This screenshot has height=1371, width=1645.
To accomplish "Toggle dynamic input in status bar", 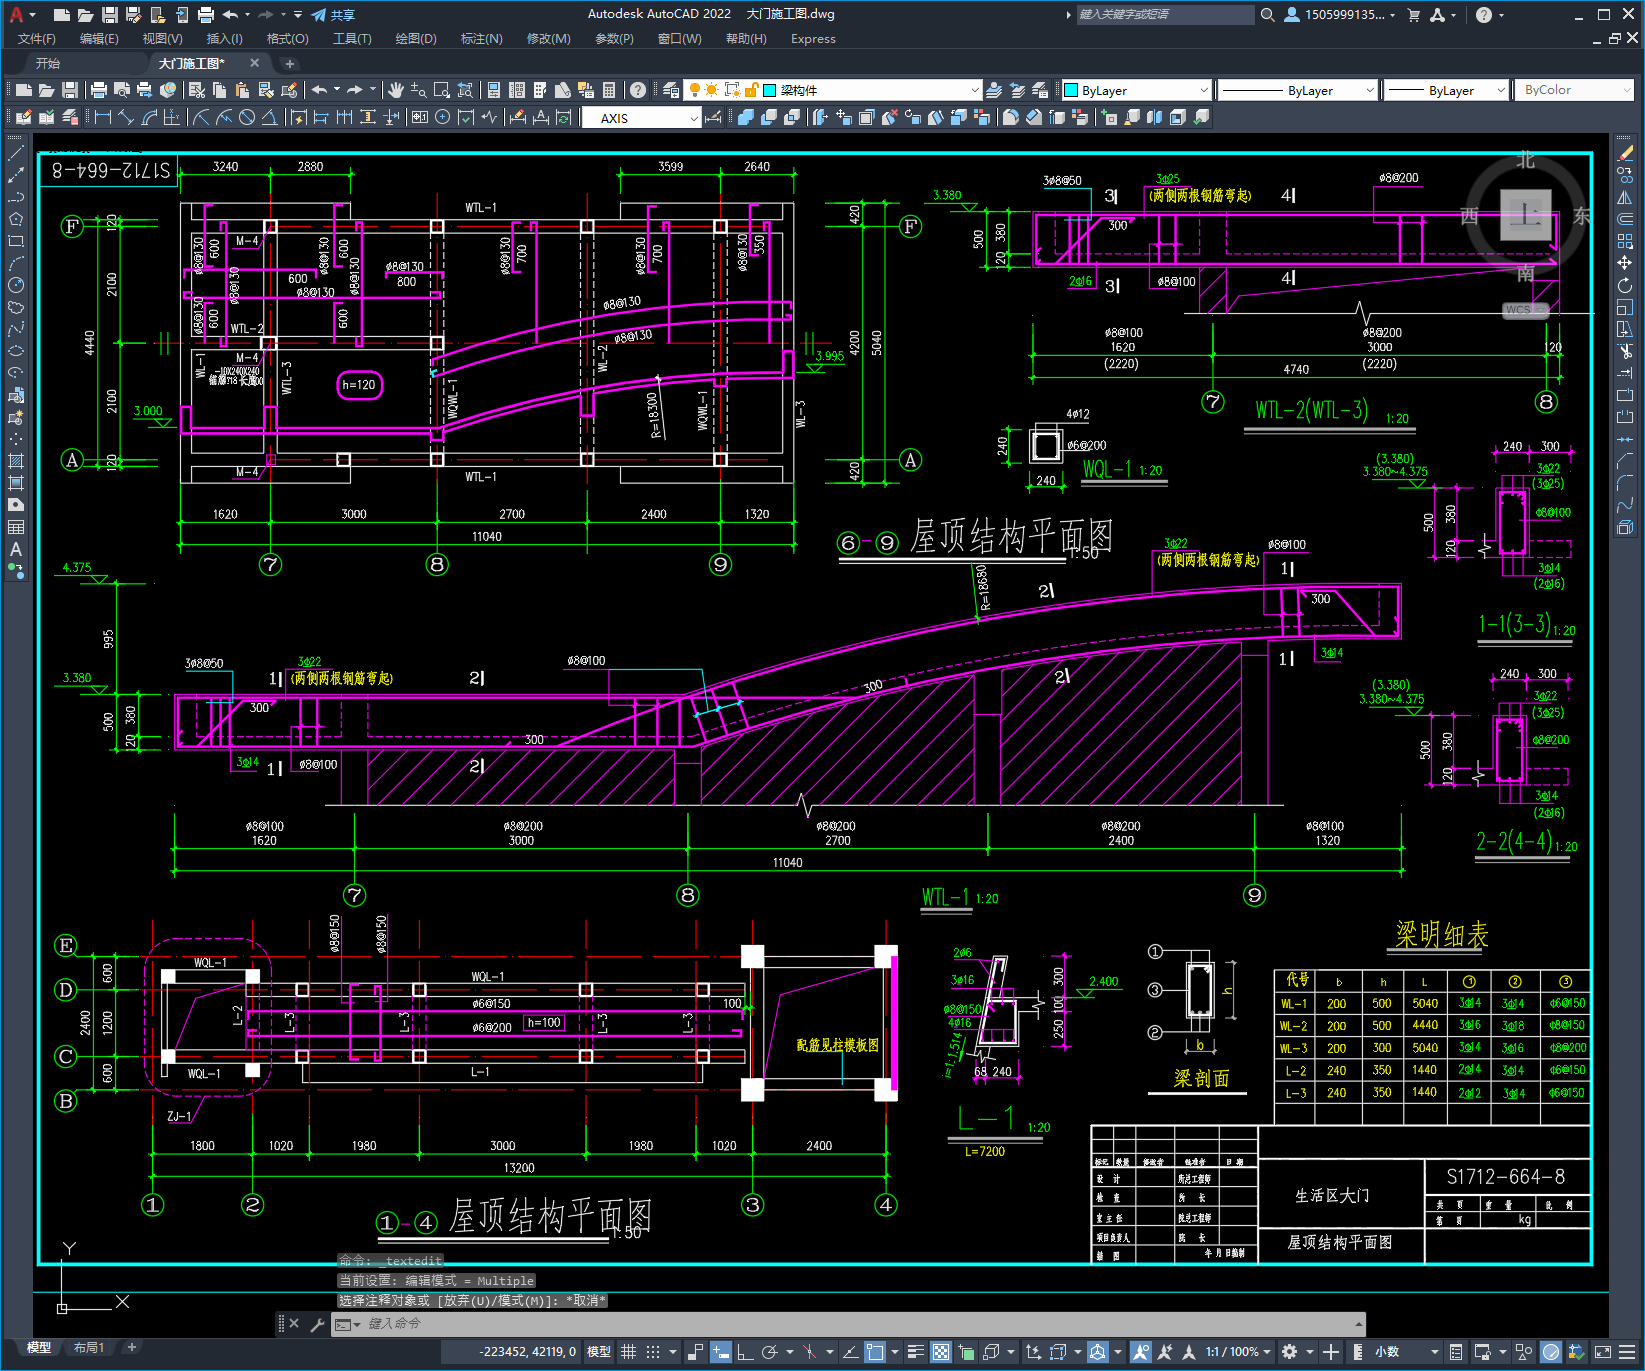I will pos(721,1352).
